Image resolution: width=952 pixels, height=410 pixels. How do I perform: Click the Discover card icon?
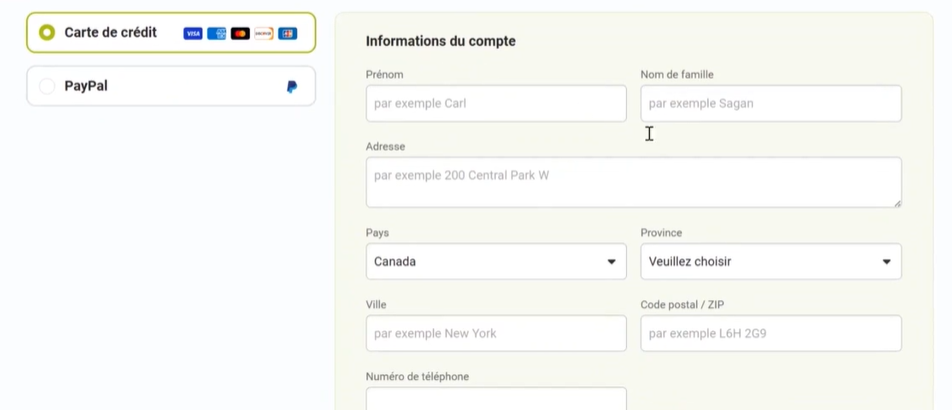point(264,33)
